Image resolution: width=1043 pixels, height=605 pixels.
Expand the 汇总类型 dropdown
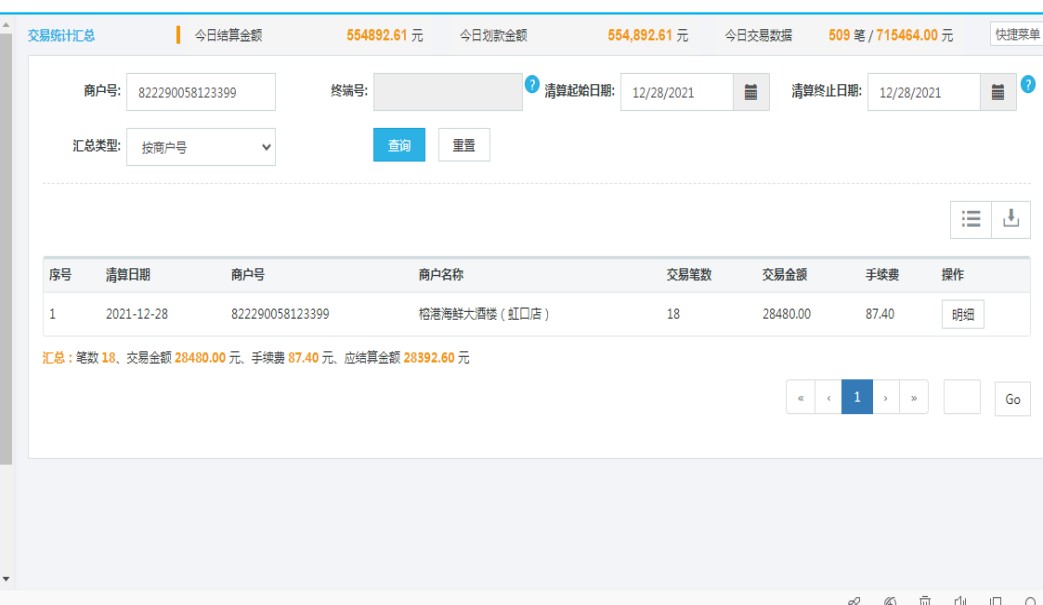click(x=201, y=147)
